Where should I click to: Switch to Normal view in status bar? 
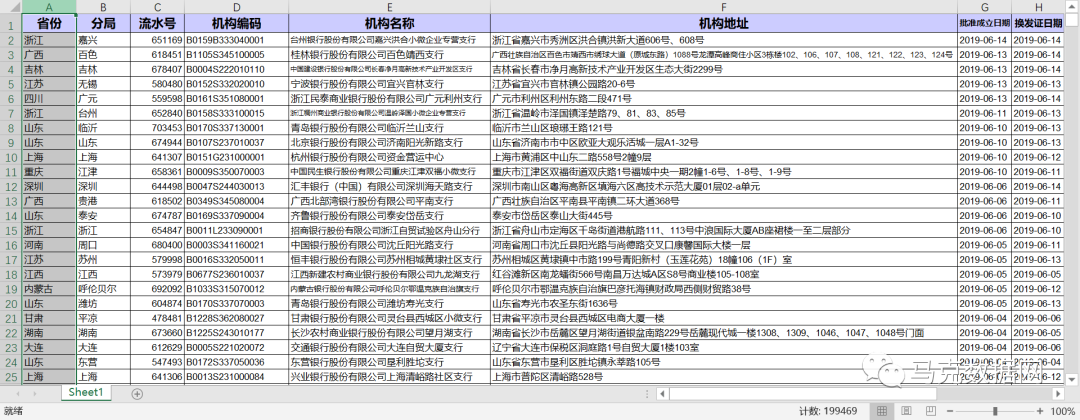(x=881, y=411)
